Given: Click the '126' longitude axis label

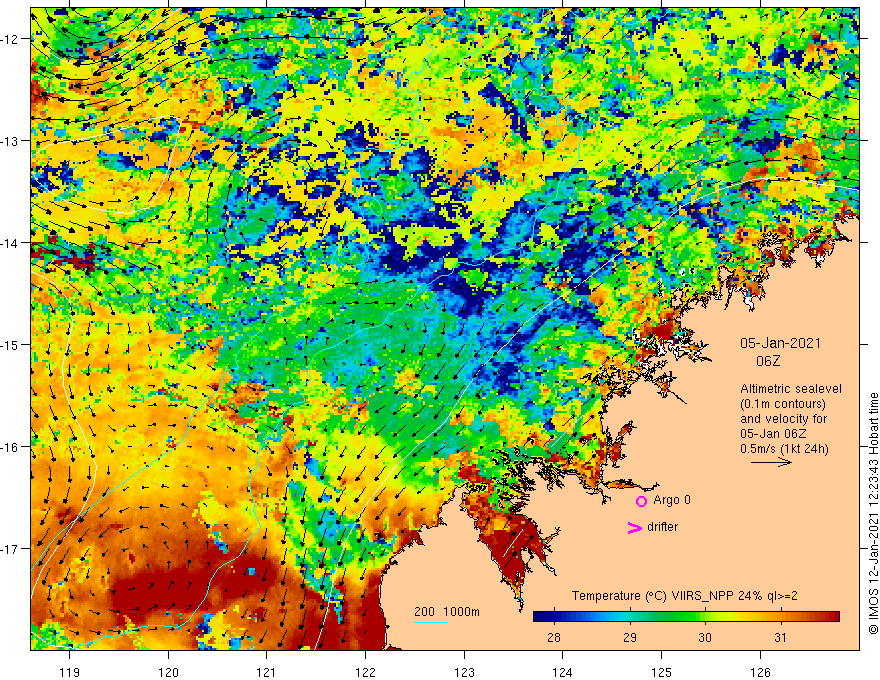Looking at the screenshot, I should [x=760, y=672].
